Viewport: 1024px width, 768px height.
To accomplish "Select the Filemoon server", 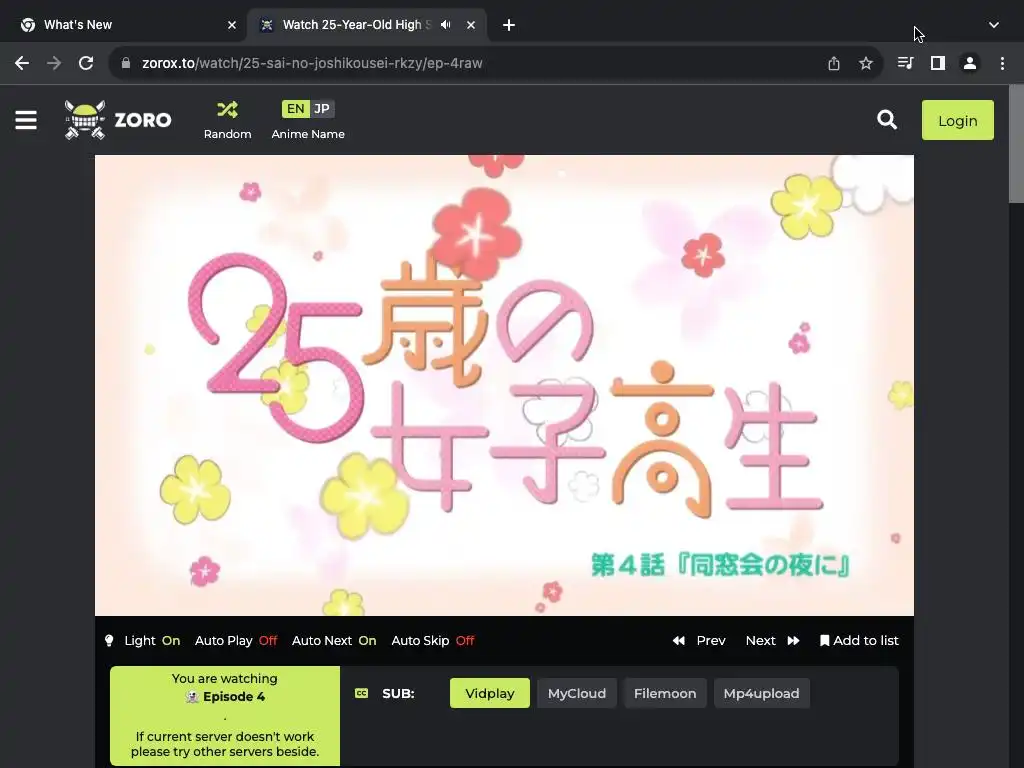I will pyautogui.click(x=665, y=694).
